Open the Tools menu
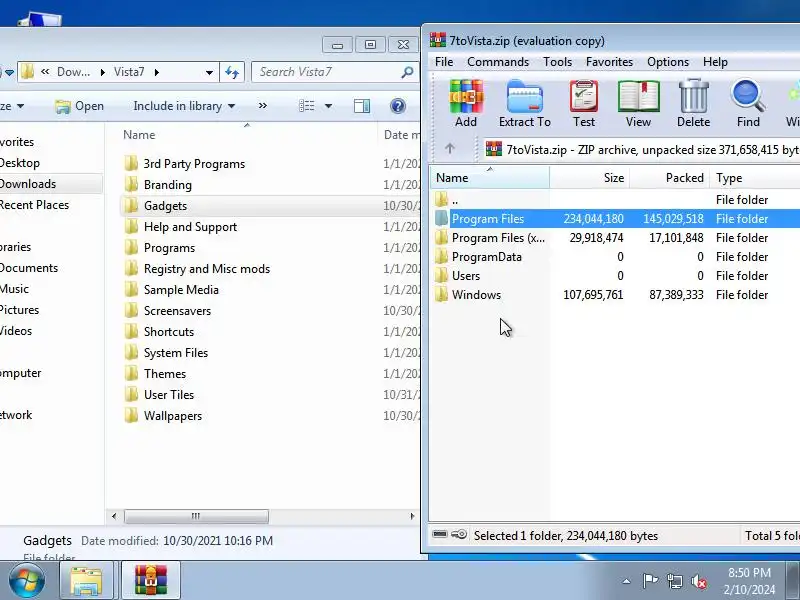Screen dimensions: 800x600 coord(557,62)
